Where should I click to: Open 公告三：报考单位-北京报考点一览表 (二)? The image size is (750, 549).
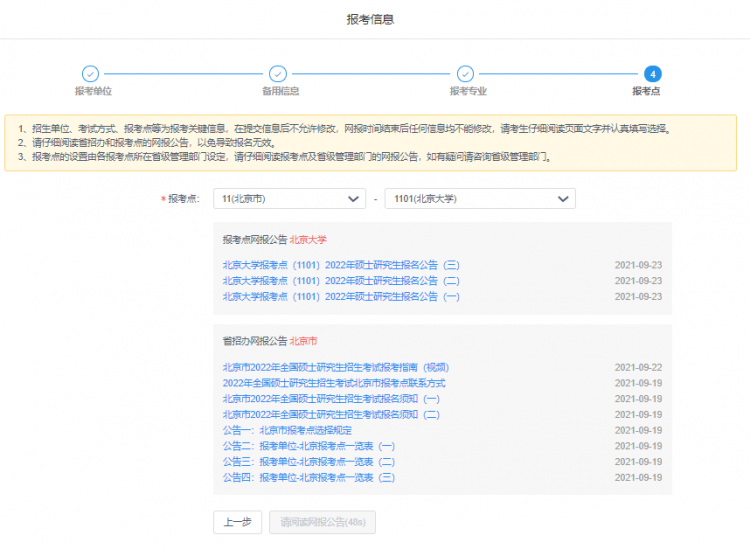pyautogui.click(x=309, y=462)
